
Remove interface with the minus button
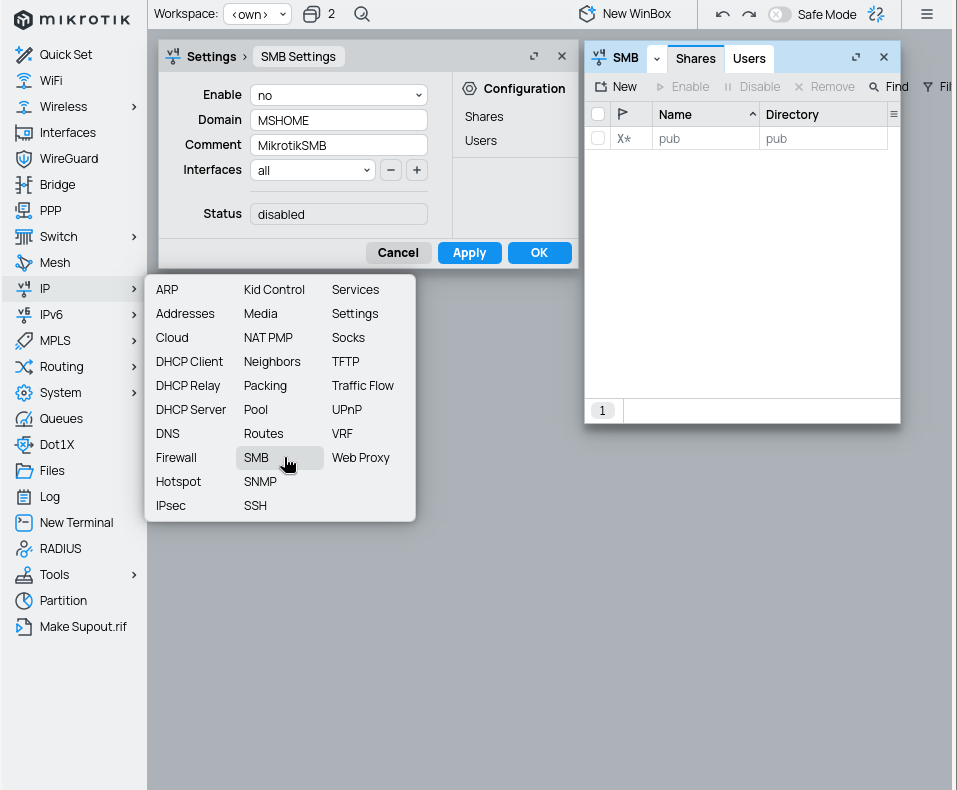point(391,170)
